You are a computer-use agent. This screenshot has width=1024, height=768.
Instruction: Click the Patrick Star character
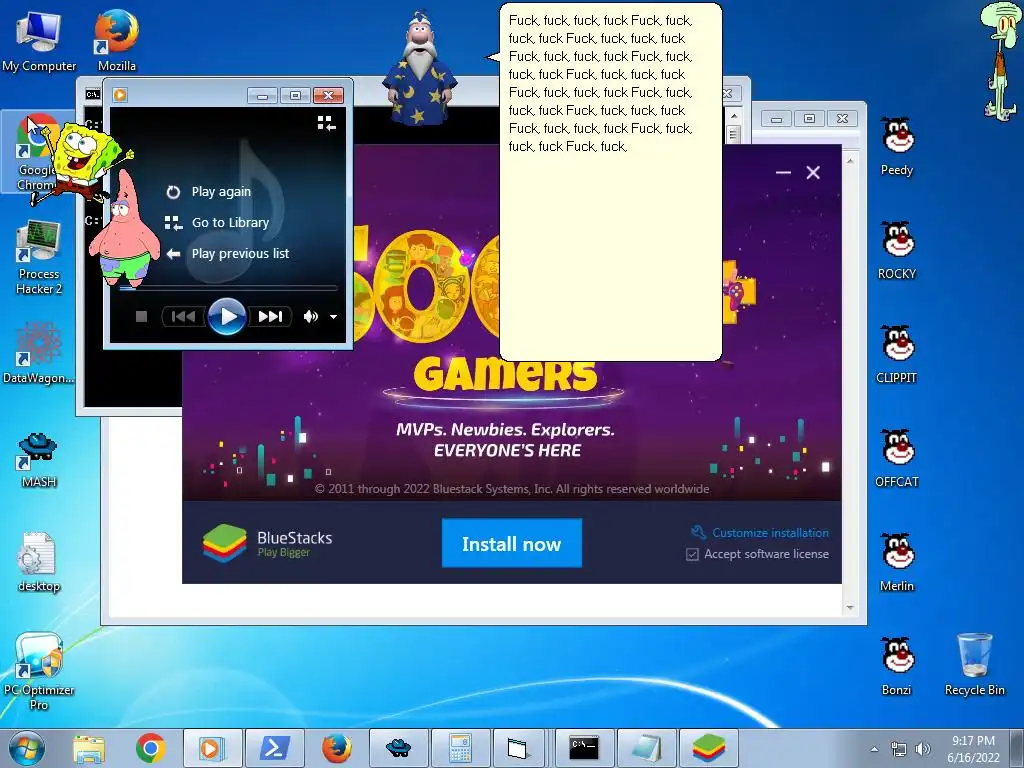[125, 229]
